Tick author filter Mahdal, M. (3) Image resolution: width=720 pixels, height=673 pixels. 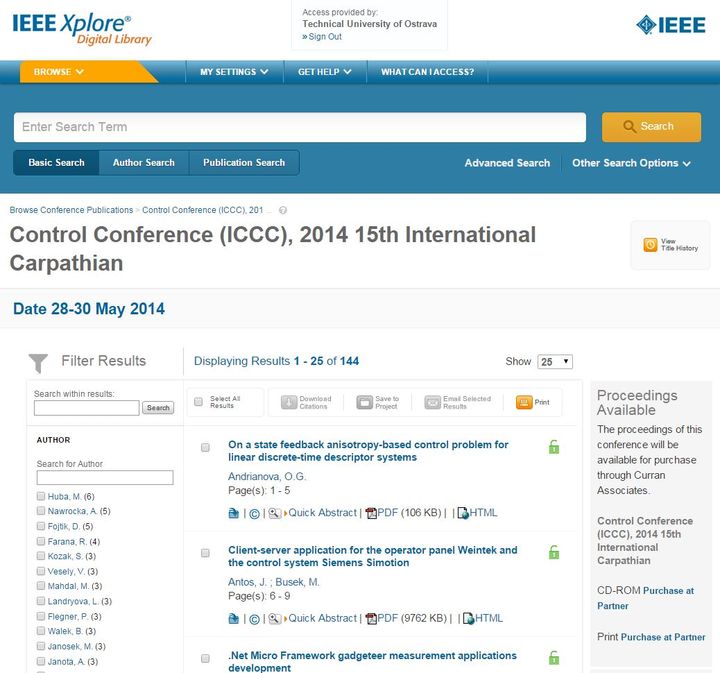[x=41, y=585]
